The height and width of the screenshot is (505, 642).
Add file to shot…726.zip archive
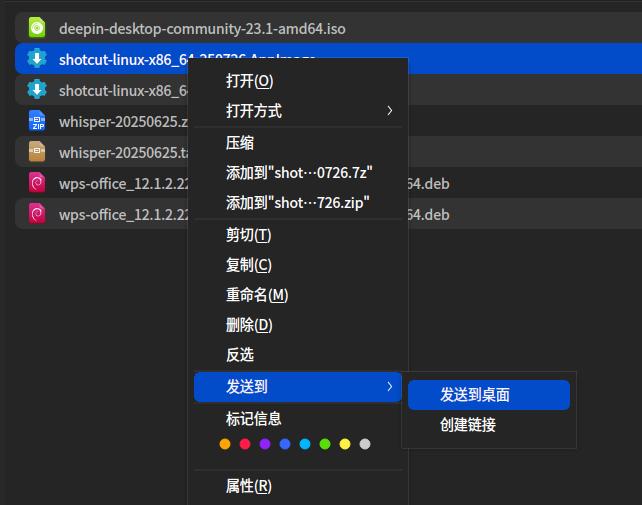pyautogui.click(x=298, y=203)
